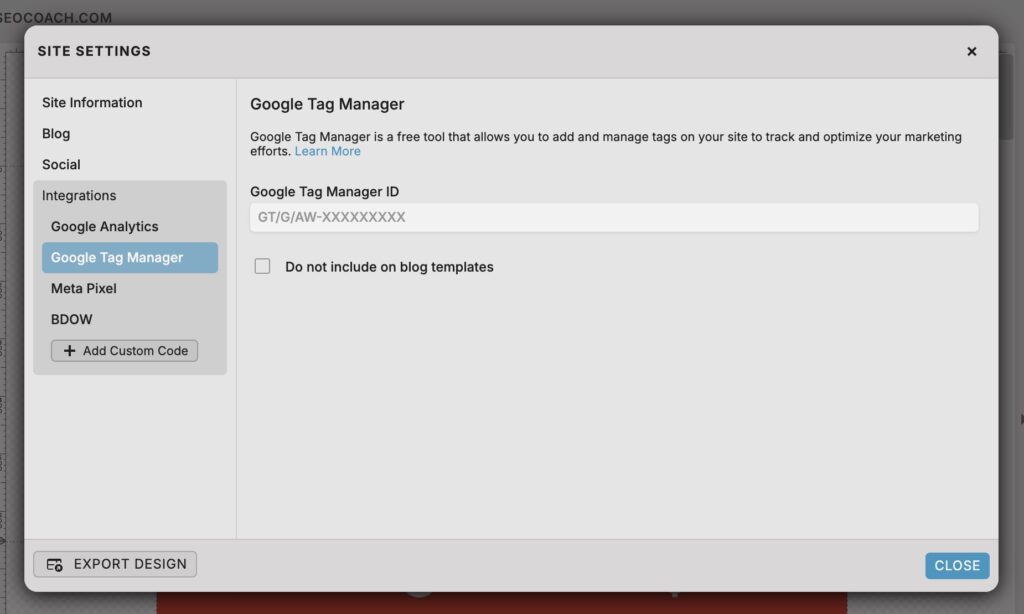
Task: Click the blue Close button
Action: click(957, 566)
